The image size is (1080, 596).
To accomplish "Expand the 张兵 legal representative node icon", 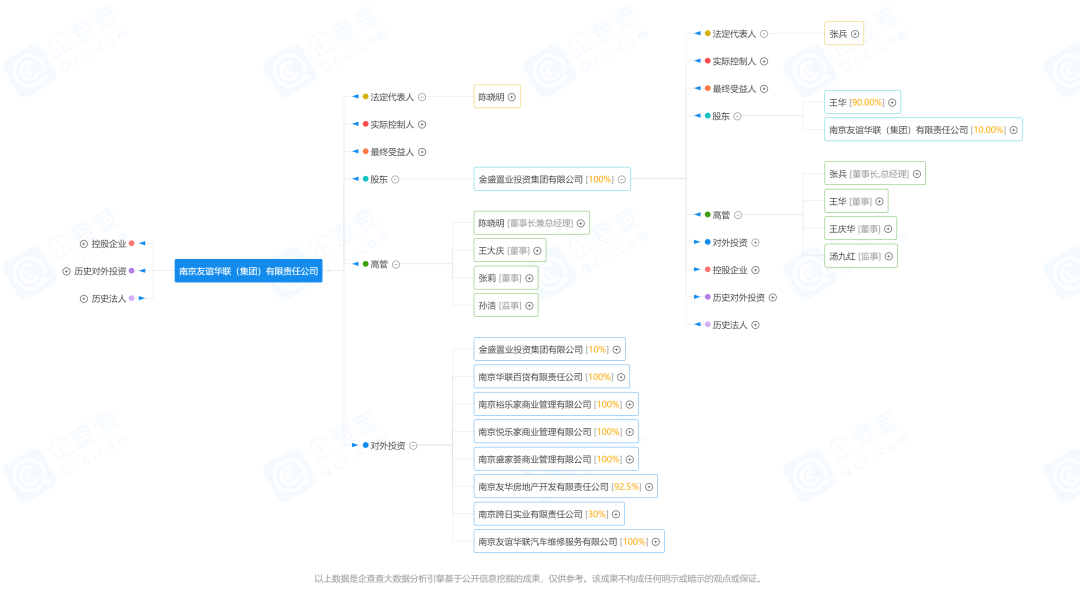I will (x=855, y=34).
